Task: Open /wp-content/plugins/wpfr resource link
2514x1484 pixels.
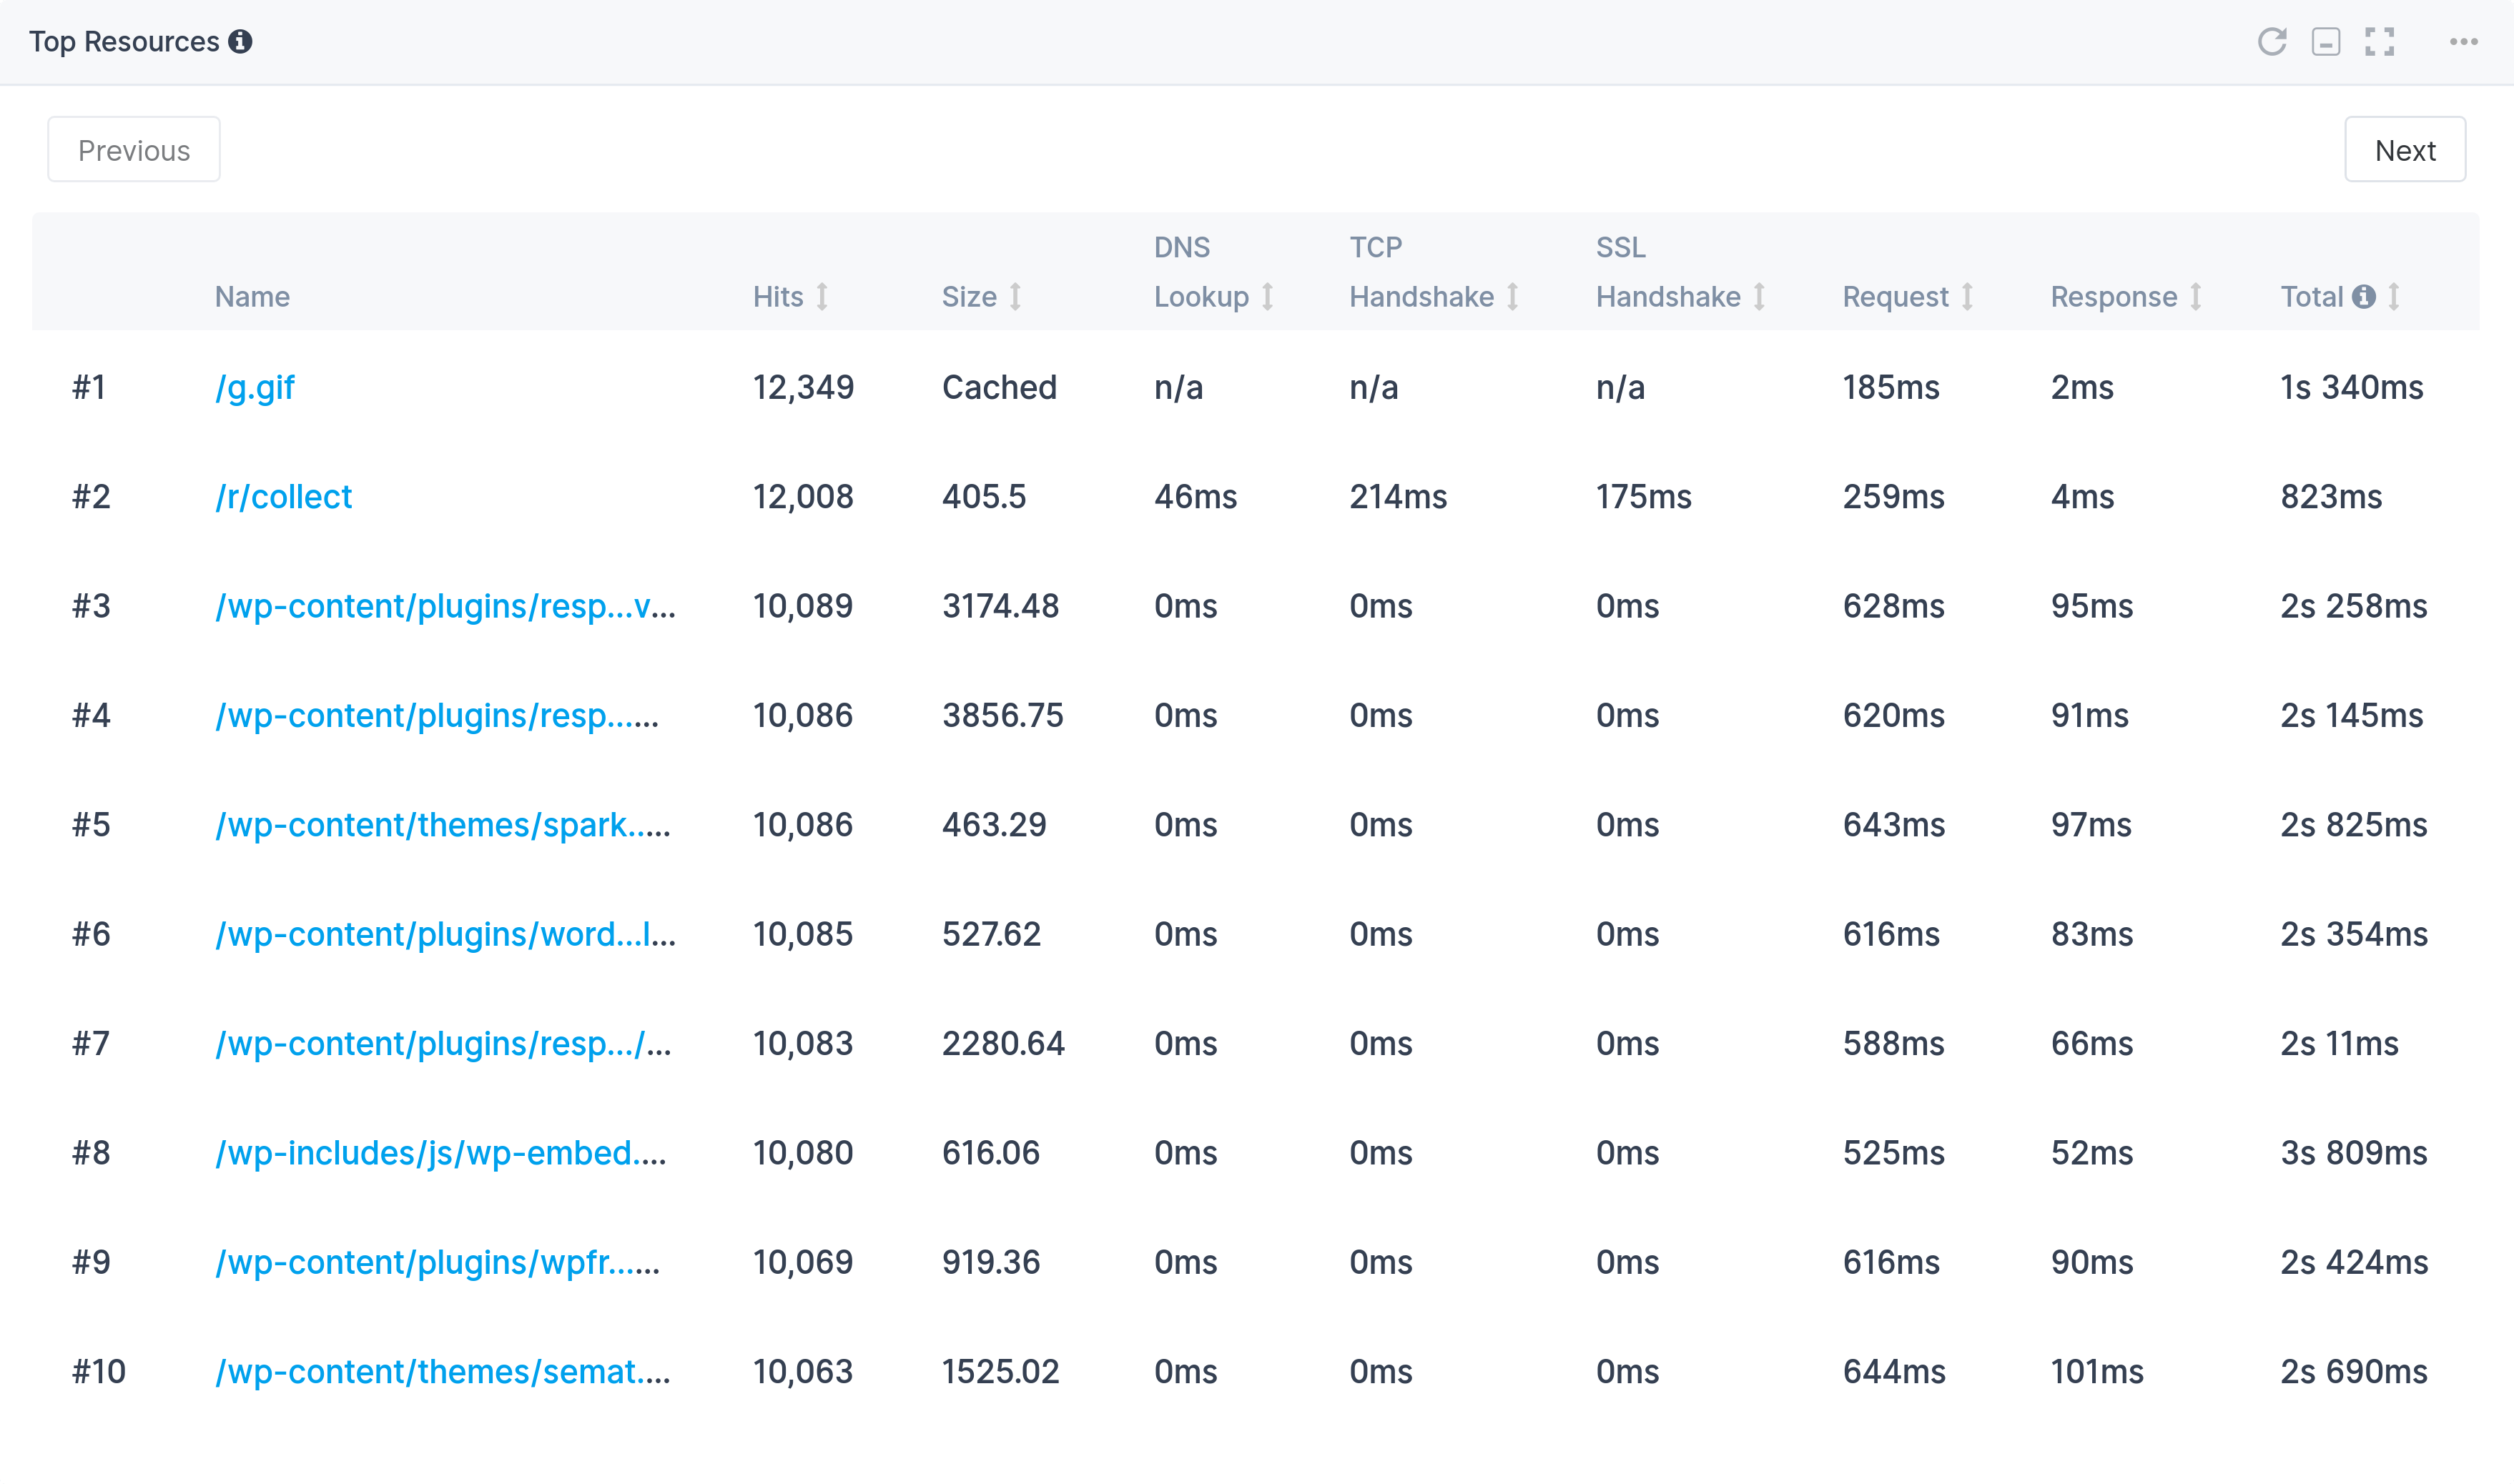Action: pos(438,1262)
